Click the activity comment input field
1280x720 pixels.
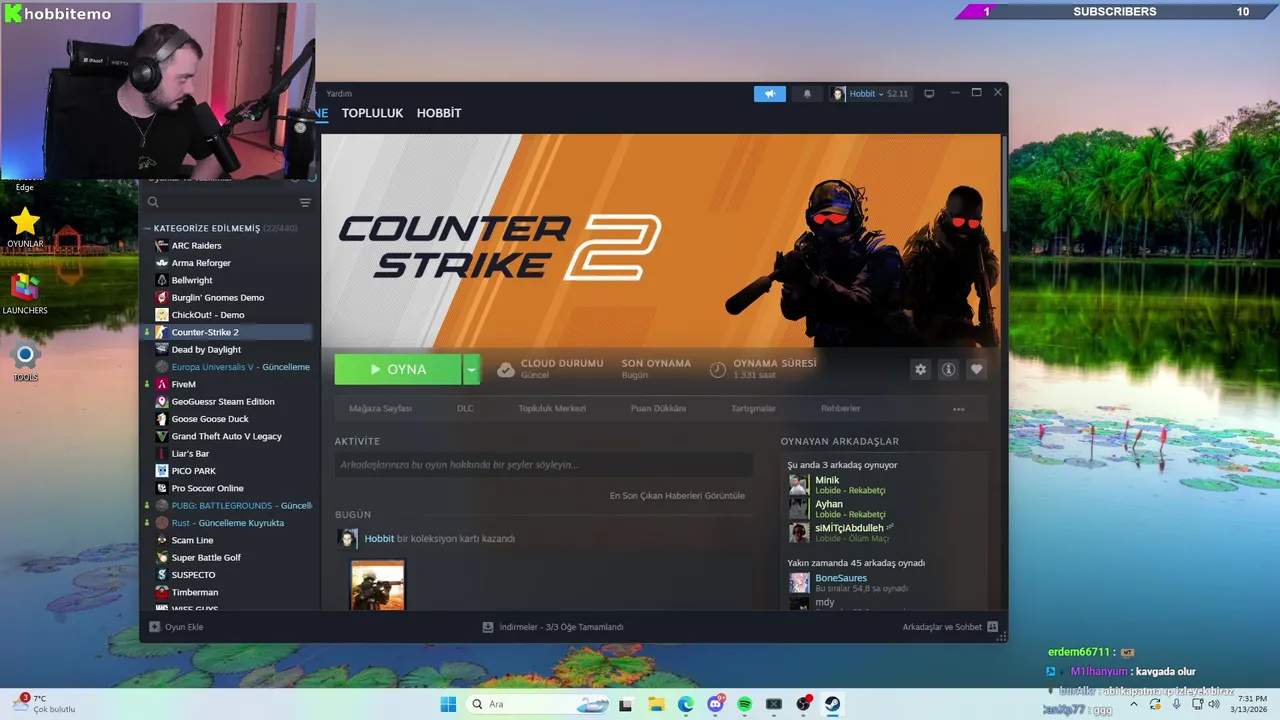[543, 464]
